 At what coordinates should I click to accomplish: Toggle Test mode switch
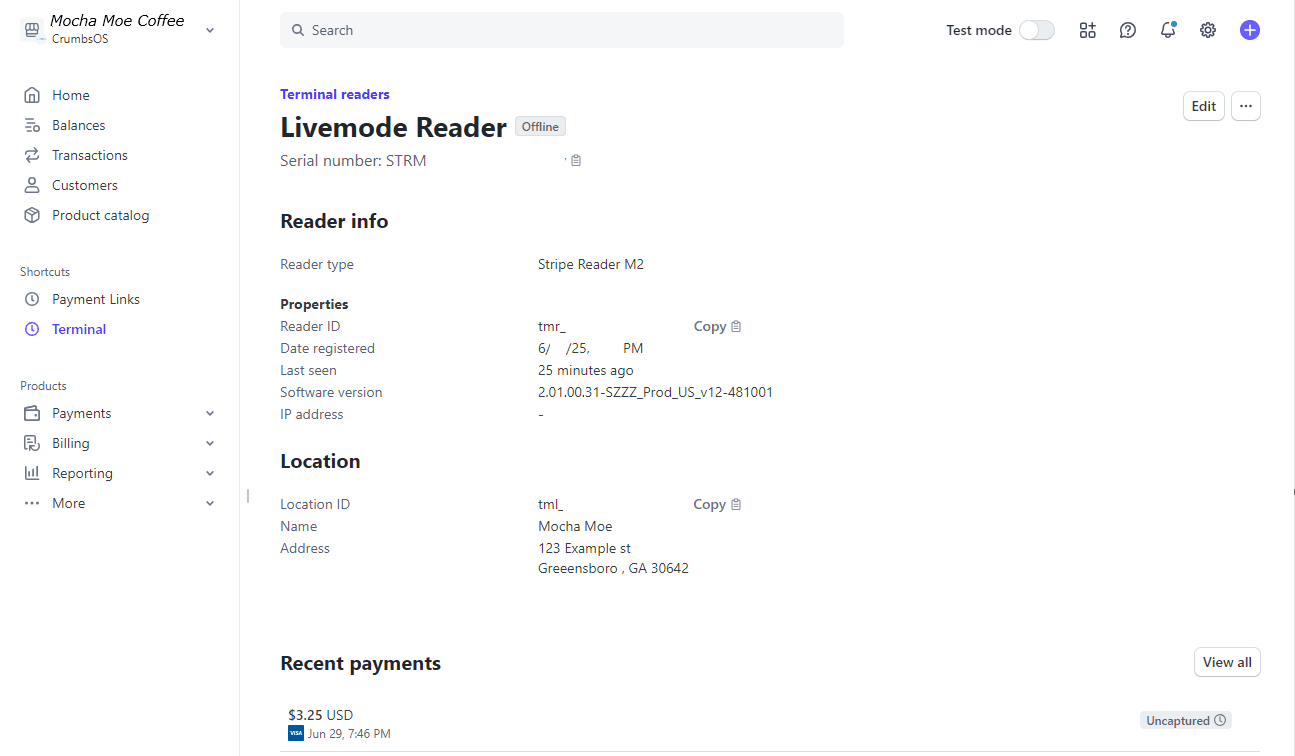pos(1037,30)
